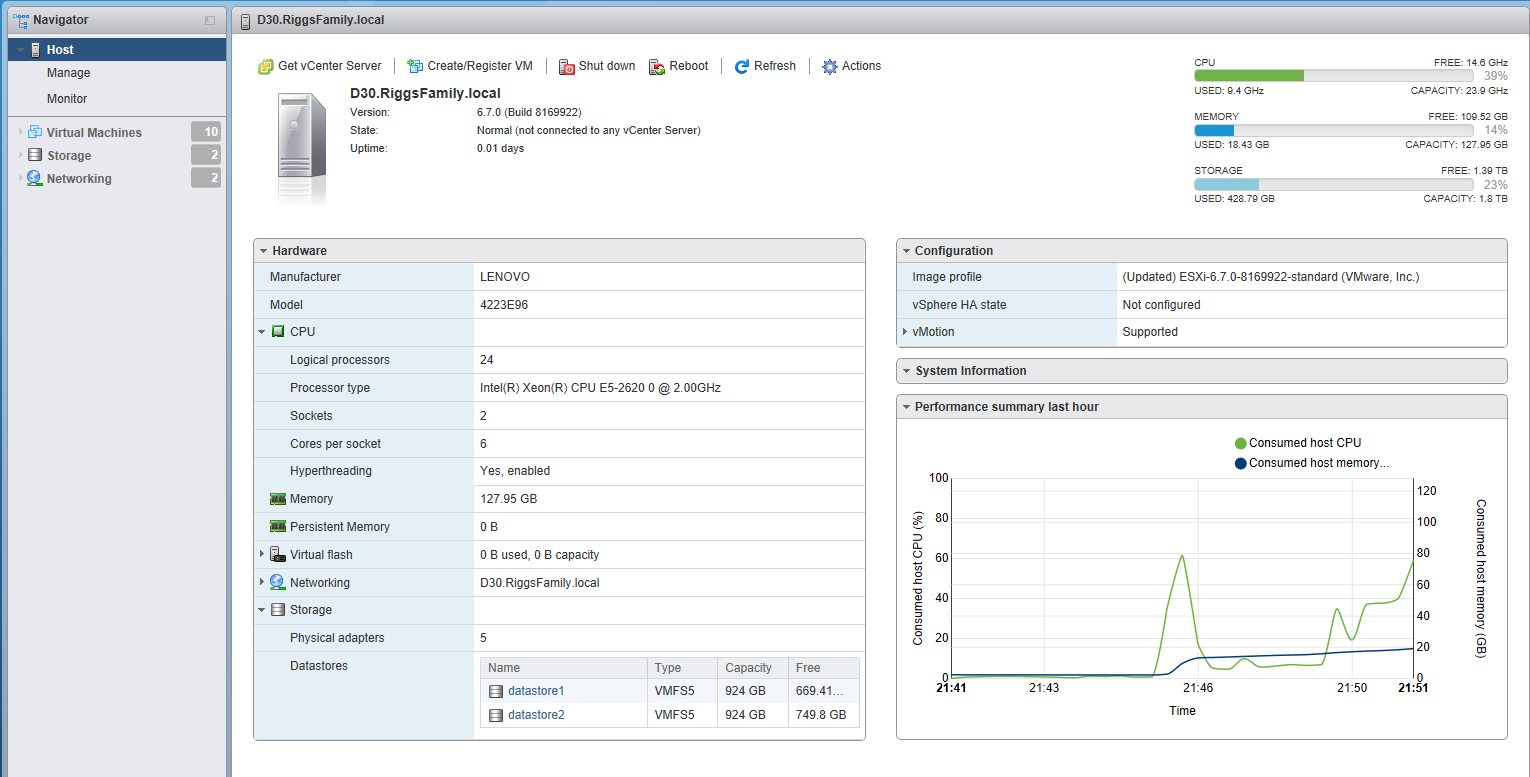This screenshot has height=777, width=1530.
Task: Select Manage under Host
Action: coord(68,73)
